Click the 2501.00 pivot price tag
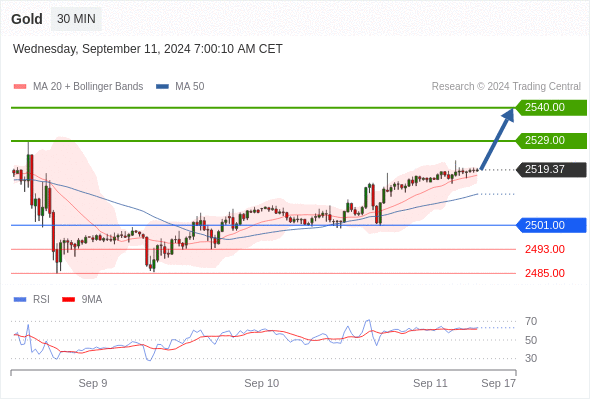Screen dimensions: 590x400 click(551, 225)
